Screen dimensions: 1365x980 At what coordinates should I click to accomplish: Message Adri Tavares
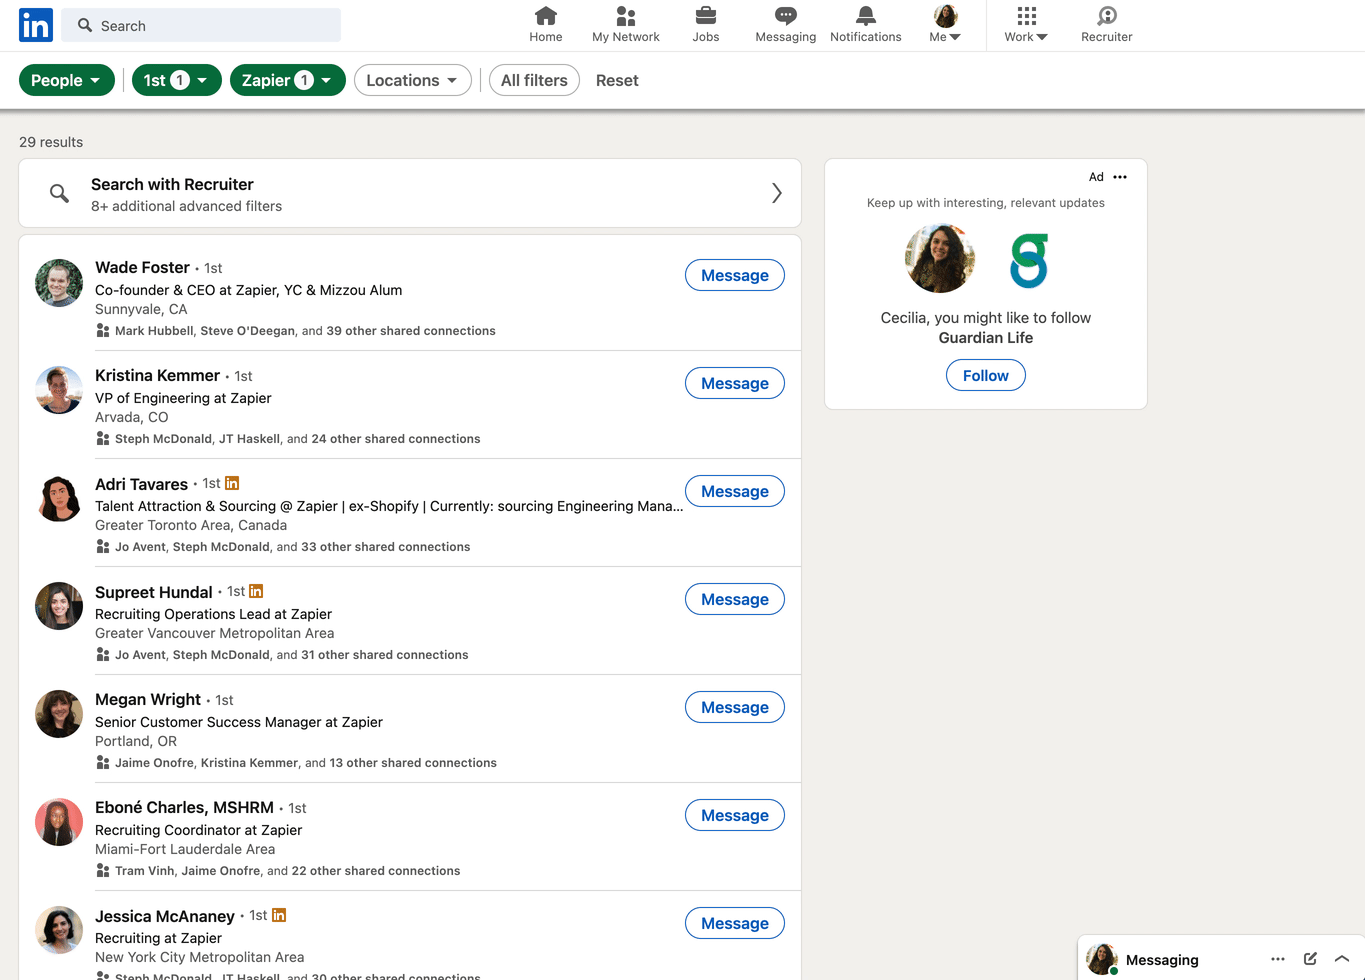735,491
